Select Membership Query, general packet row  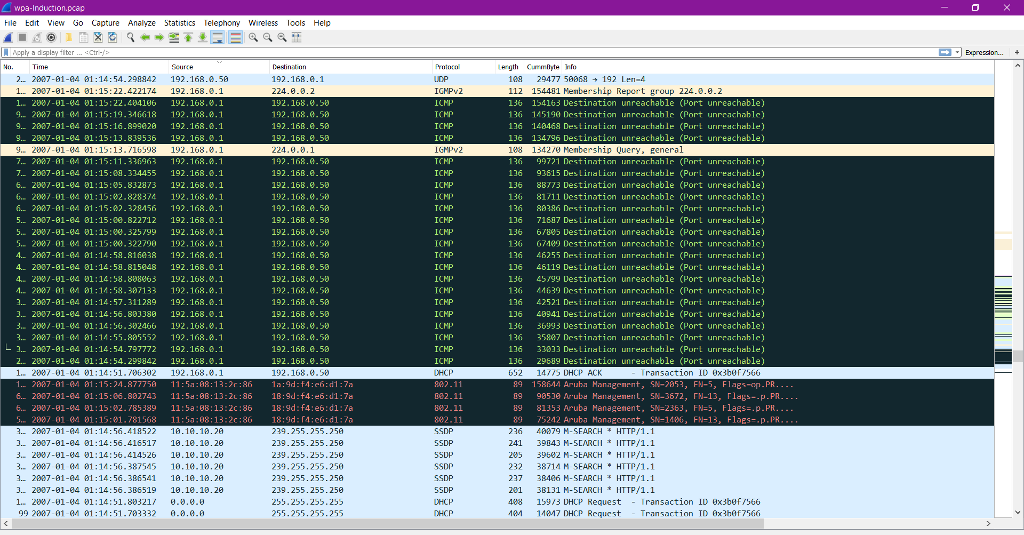(497, 150)
